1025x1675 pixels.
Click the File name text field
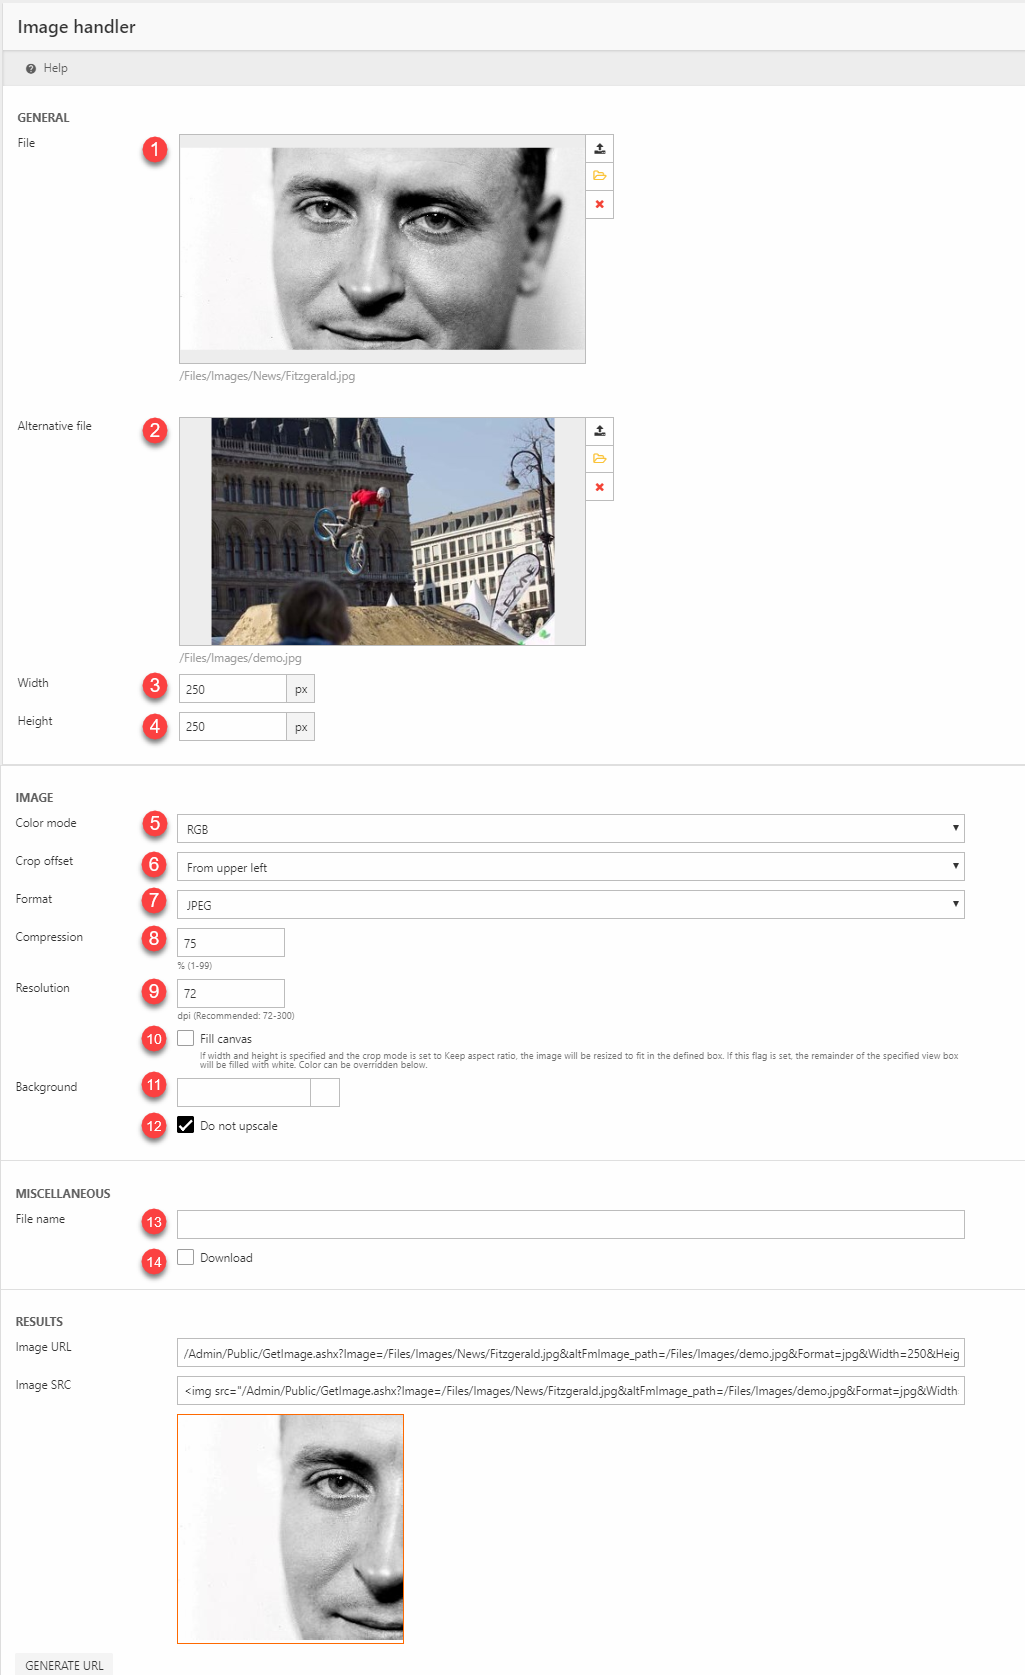tap(570, 1224)
